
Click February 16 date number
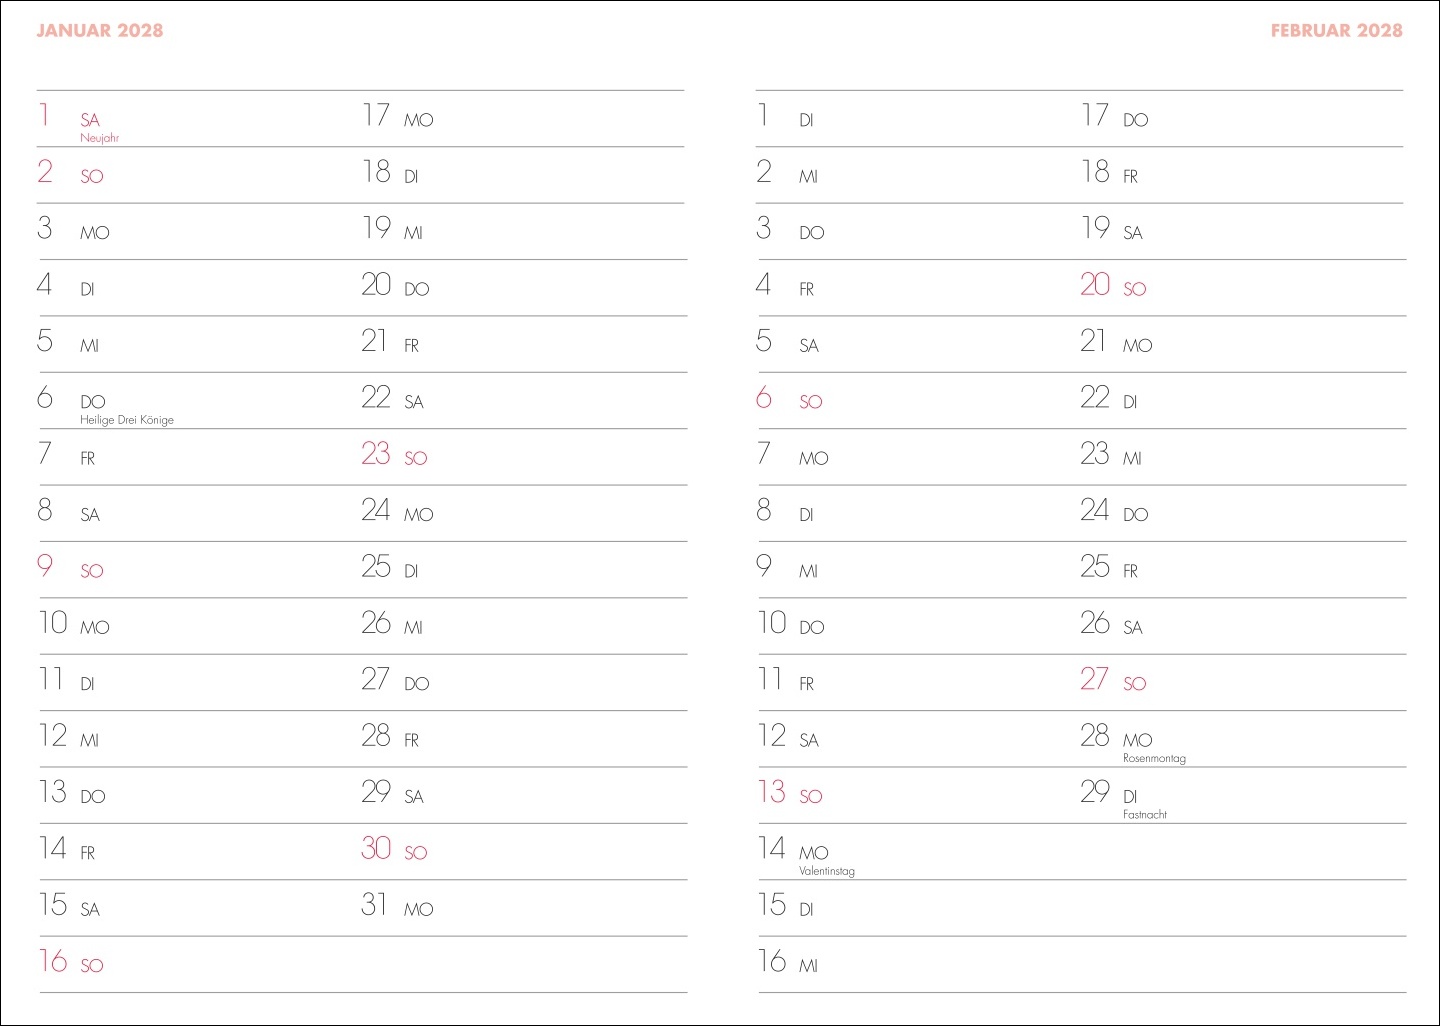(772, 961)
